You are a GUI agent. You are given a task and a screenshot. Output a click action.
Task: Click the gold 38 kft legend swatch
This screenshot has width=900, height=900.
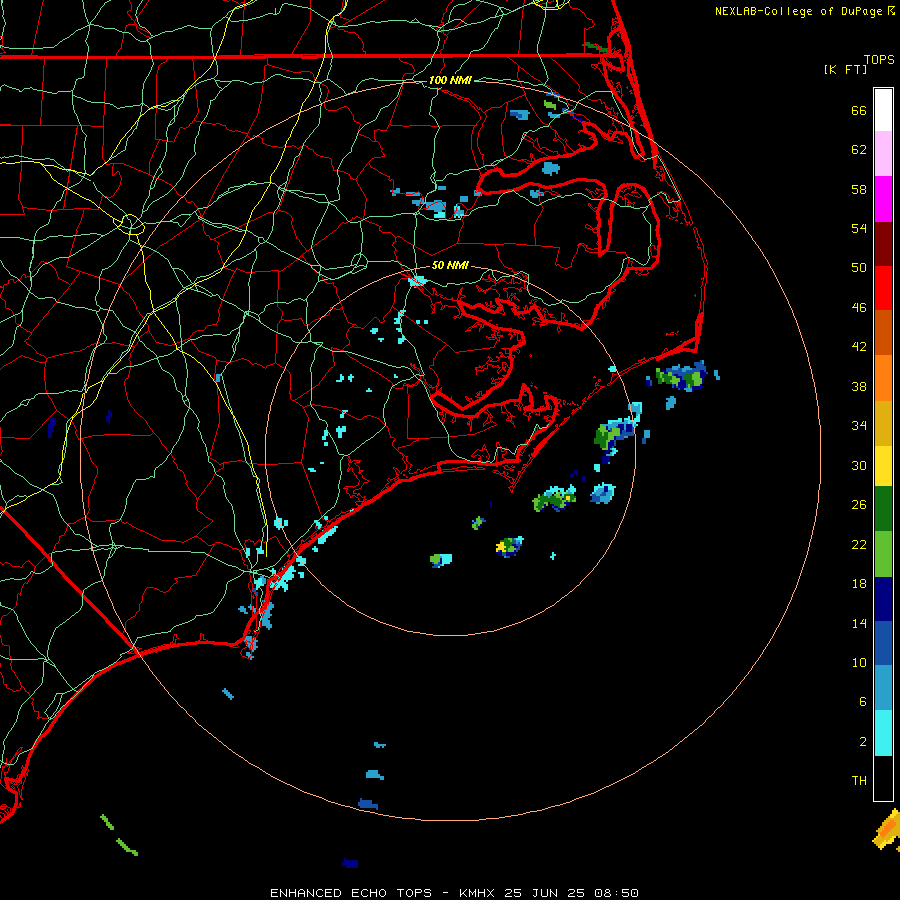883,422
